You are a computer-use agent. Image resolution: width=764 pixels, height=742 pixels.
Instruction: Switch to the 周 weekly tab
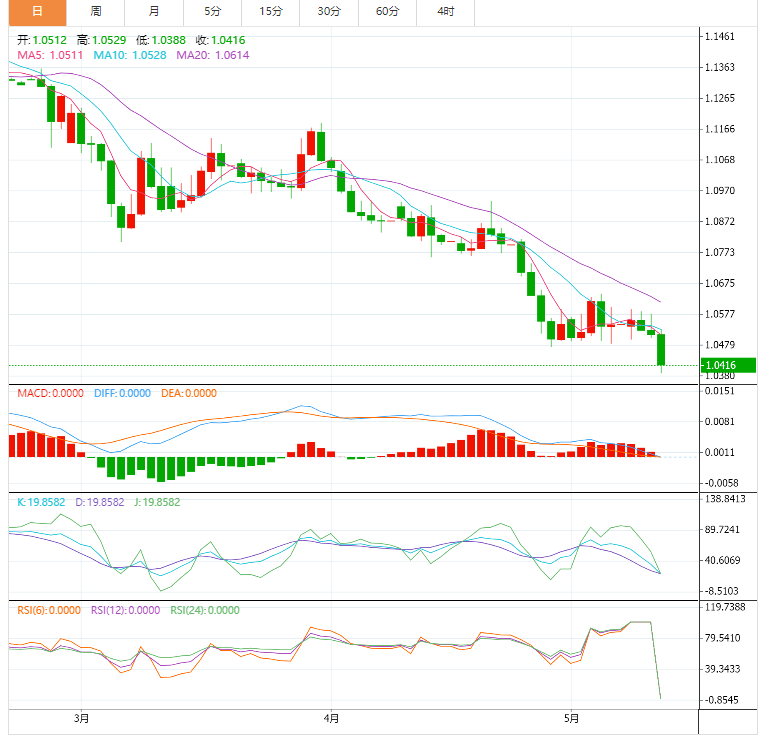point(96,12)
